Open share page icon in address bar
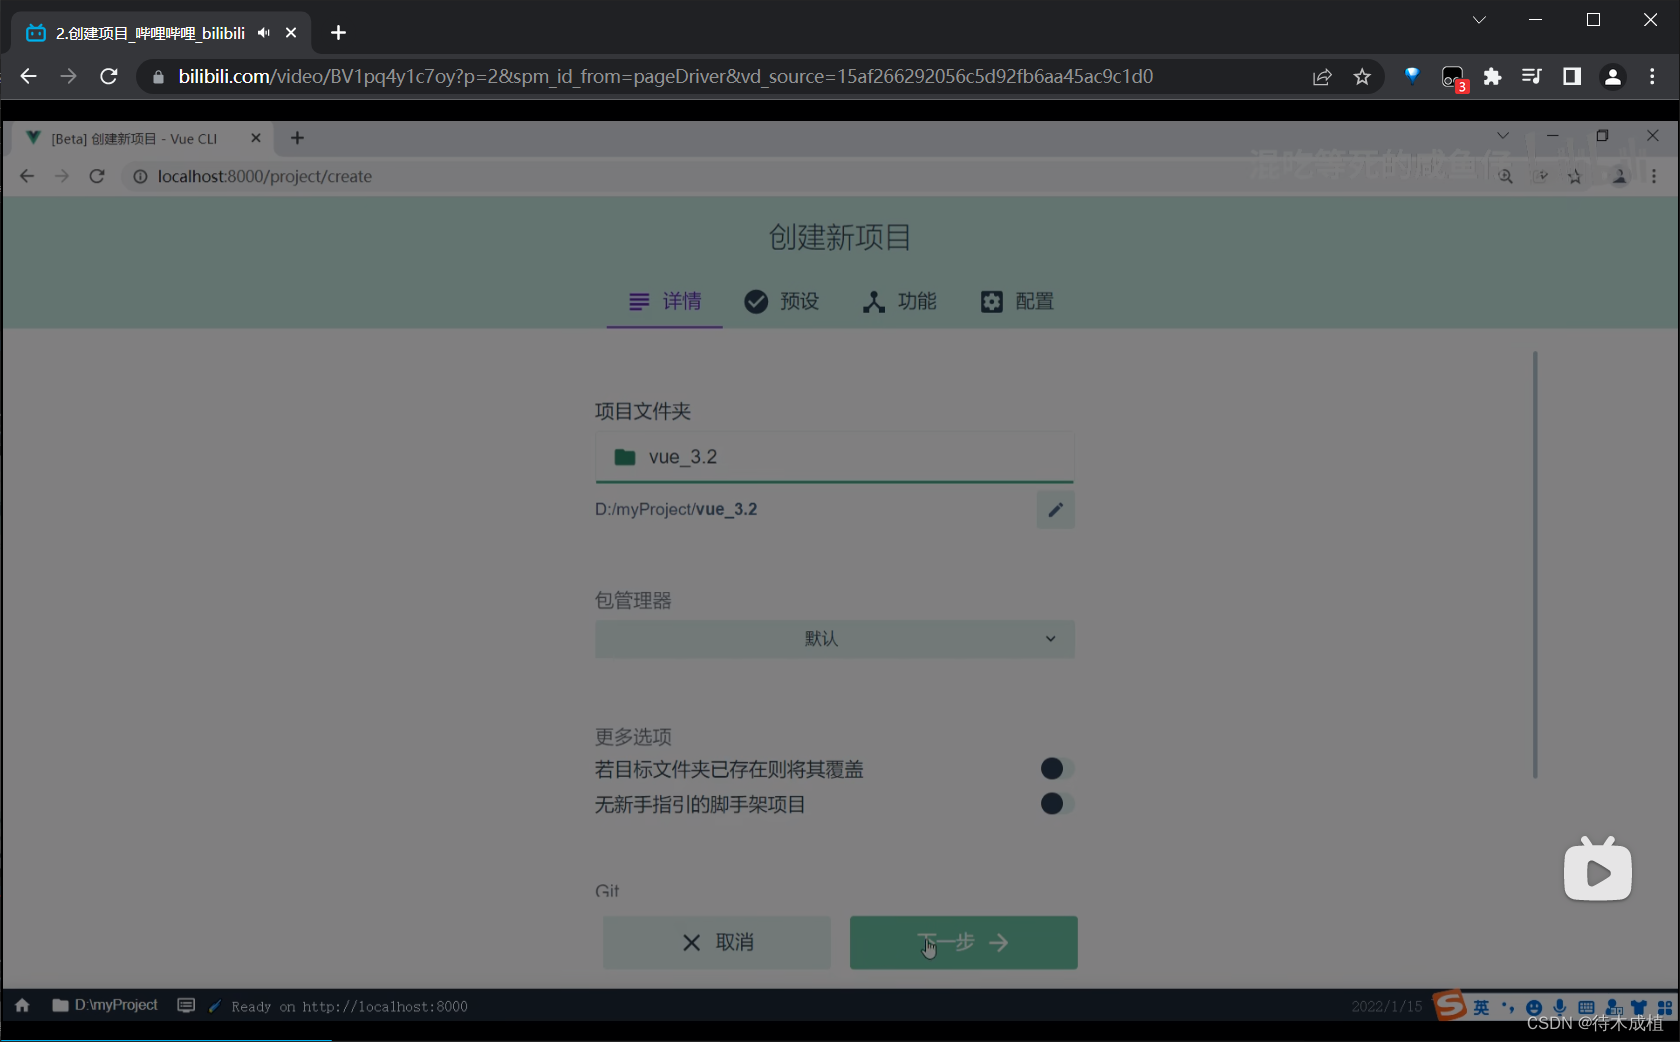The width and height of the screenshot is (1680, 1042). [1322, 77]
